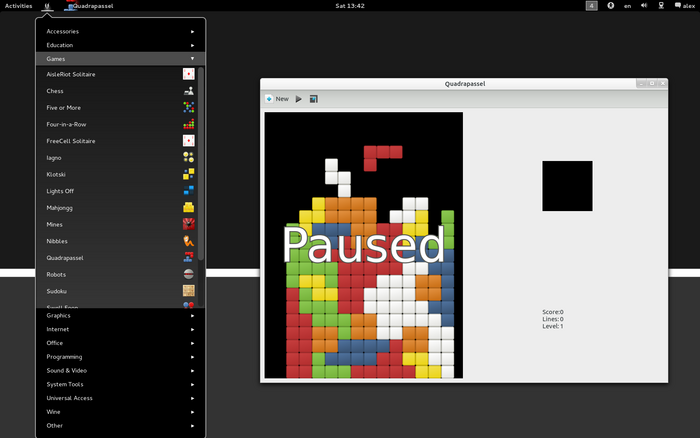
Task: Expand the System Tools category
Action: pyautogui.click(x=120, y=384)
